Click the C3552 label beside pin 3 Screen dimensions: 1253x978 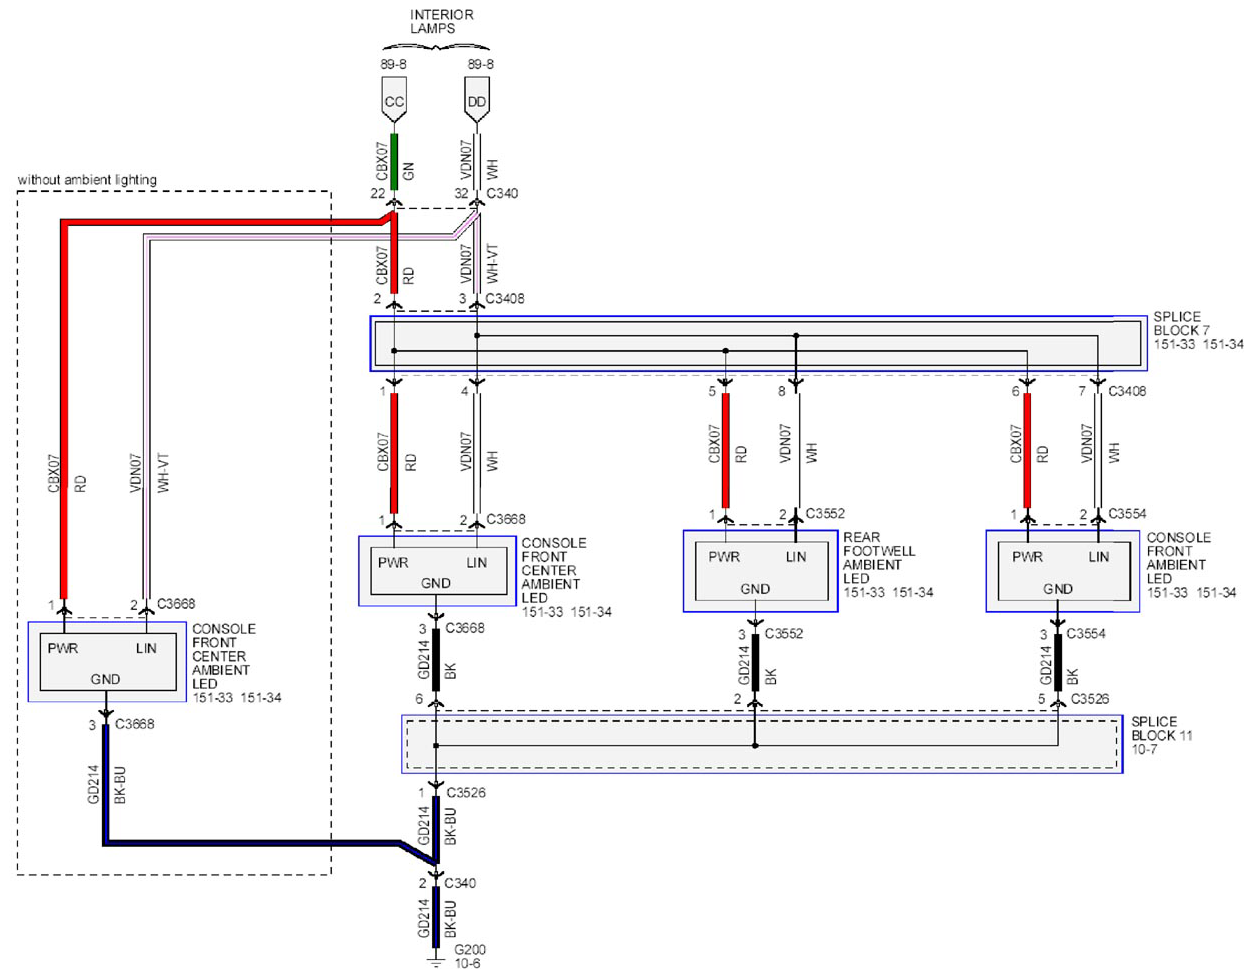tap(784, 634)
